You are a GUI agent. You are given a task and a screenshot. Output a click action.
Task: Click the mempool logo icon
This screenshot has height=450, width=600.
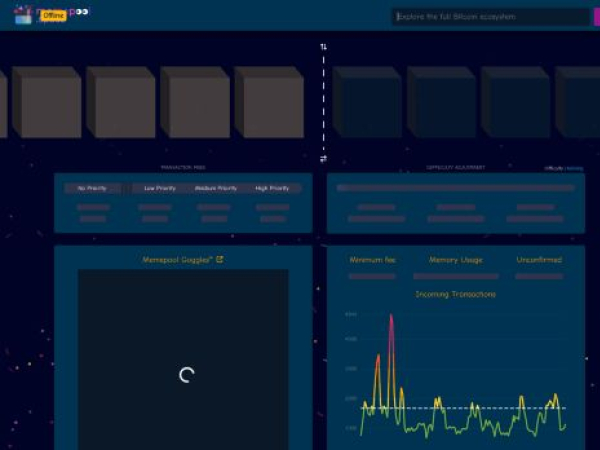pyautogui.click(x=22, y=14)
